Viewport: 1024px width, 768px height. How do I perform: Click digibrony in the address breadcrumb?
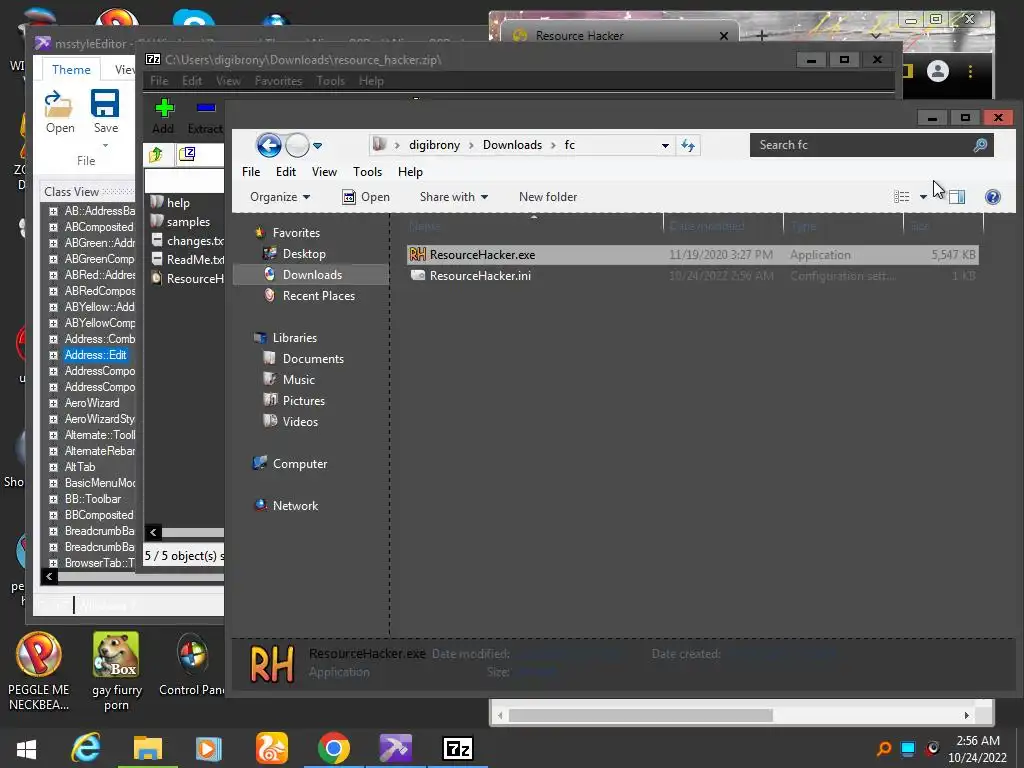click(x=434, y=145)
